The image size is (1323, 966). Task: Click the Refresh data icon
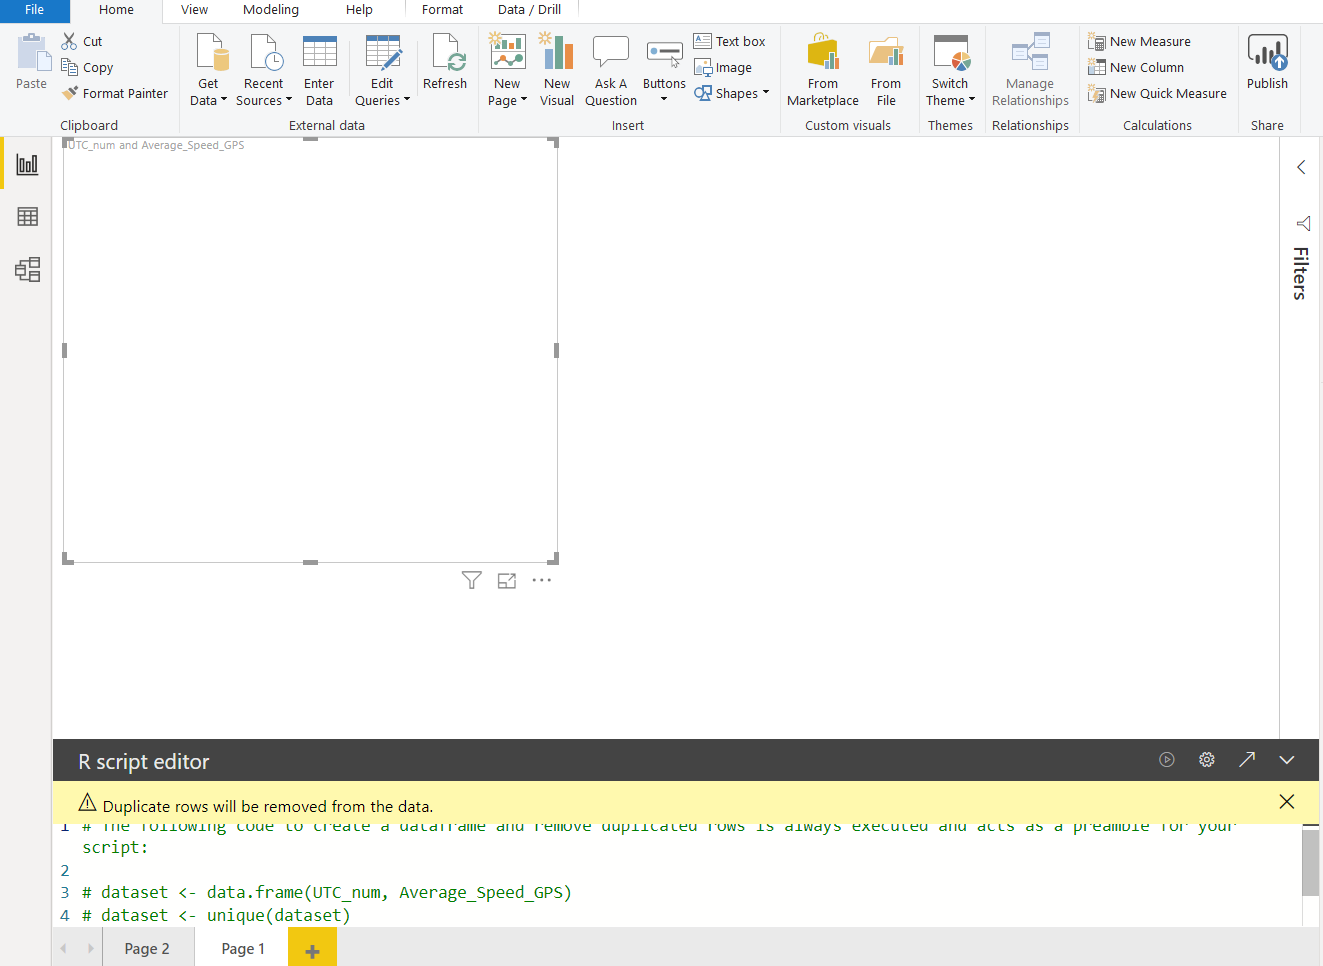tap(448, 53)
